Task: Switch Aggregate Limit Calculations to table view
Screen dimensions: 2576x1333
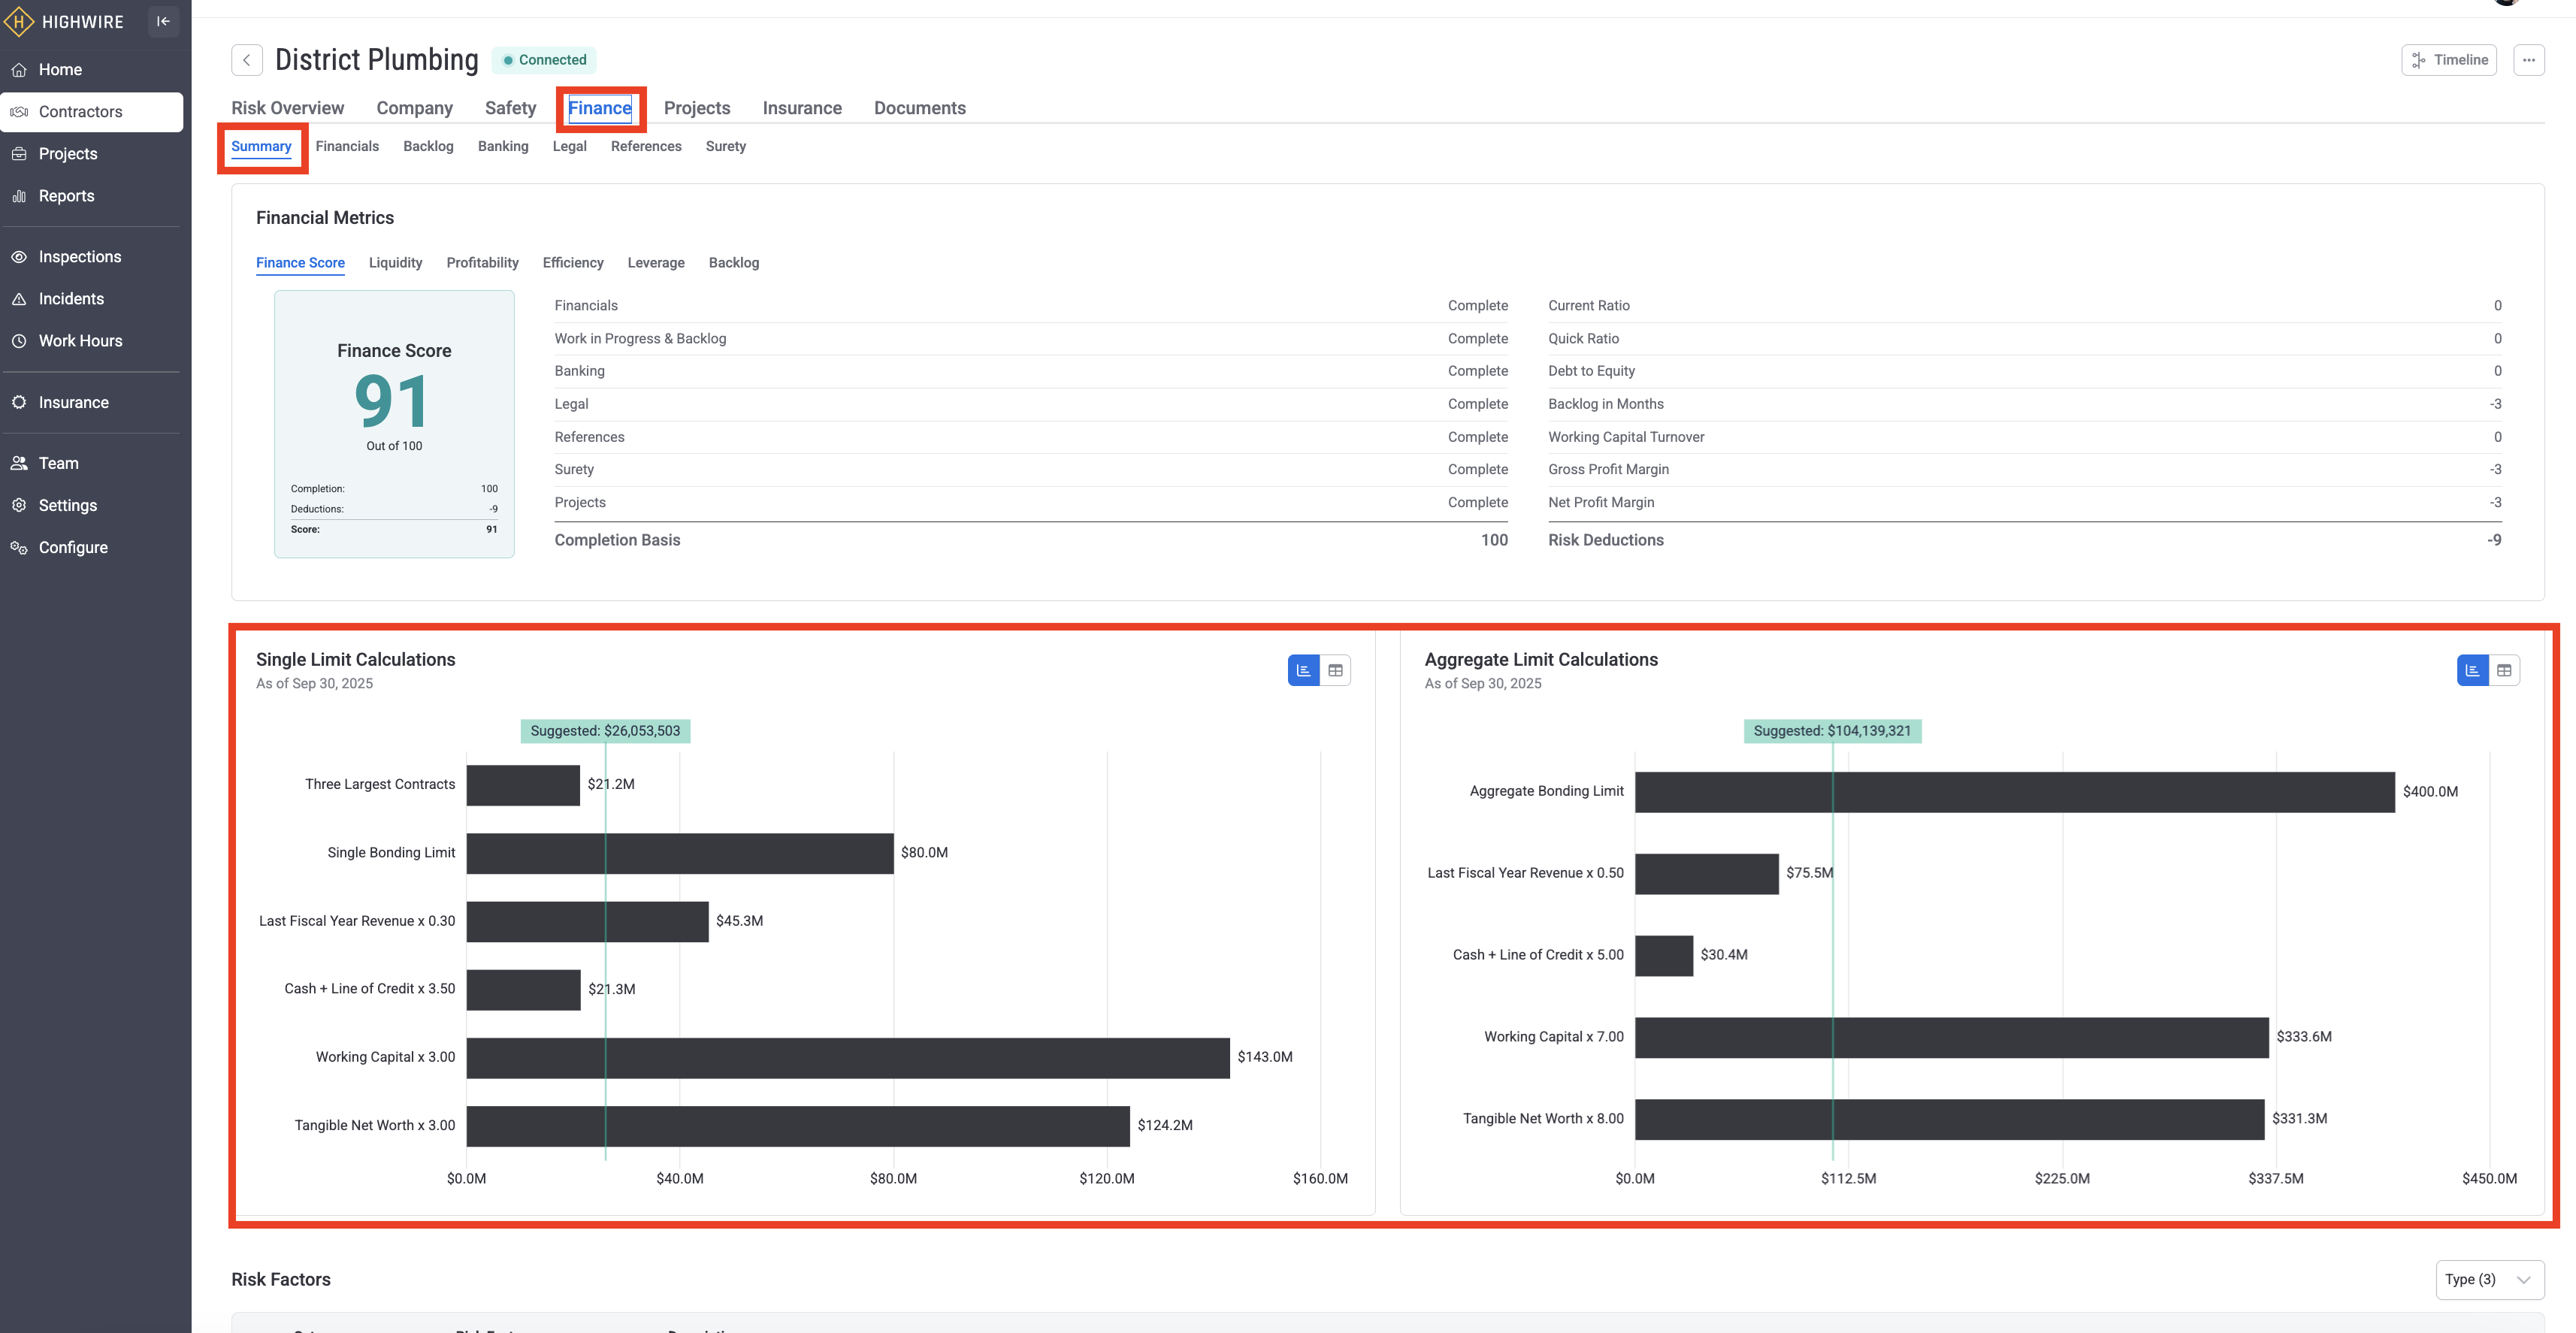Action: [x=2503, y=671]
